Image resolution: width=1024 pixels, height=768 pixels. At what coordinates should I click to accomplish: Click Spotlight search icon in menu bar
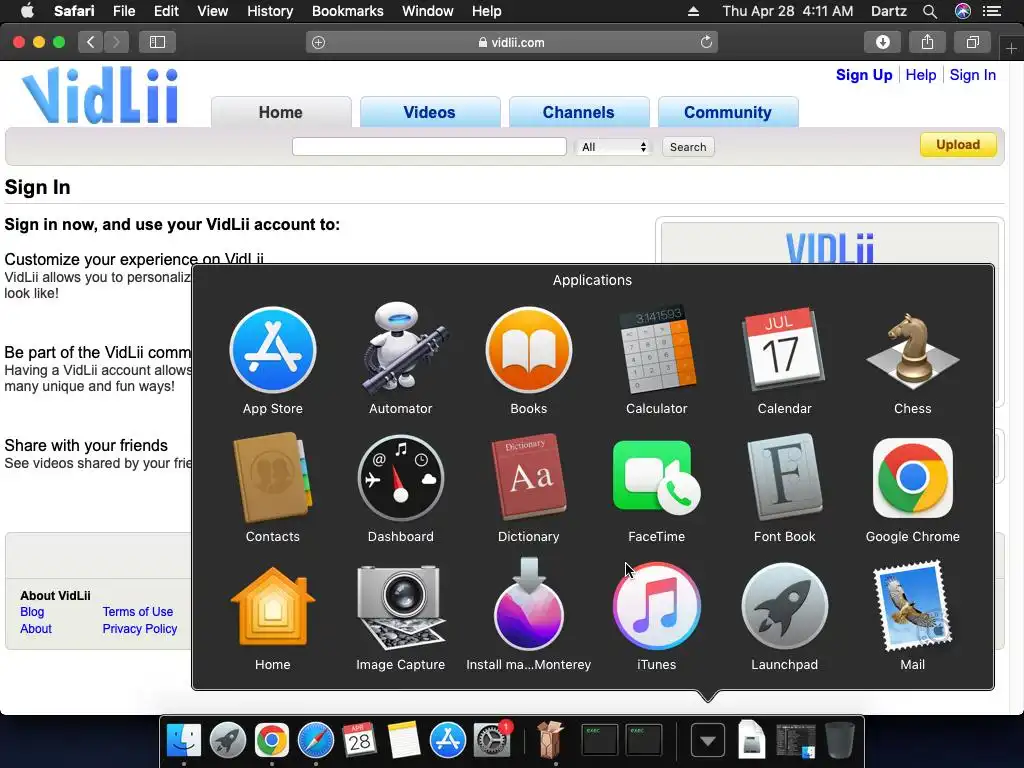click(929, 11)
